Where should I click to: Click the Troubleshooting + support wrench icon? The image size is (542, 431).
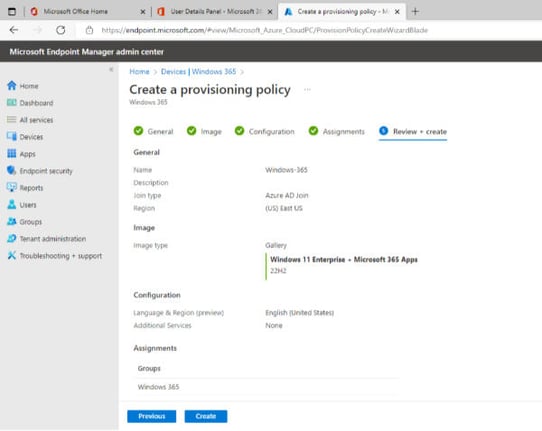click(x=11, y=255)
